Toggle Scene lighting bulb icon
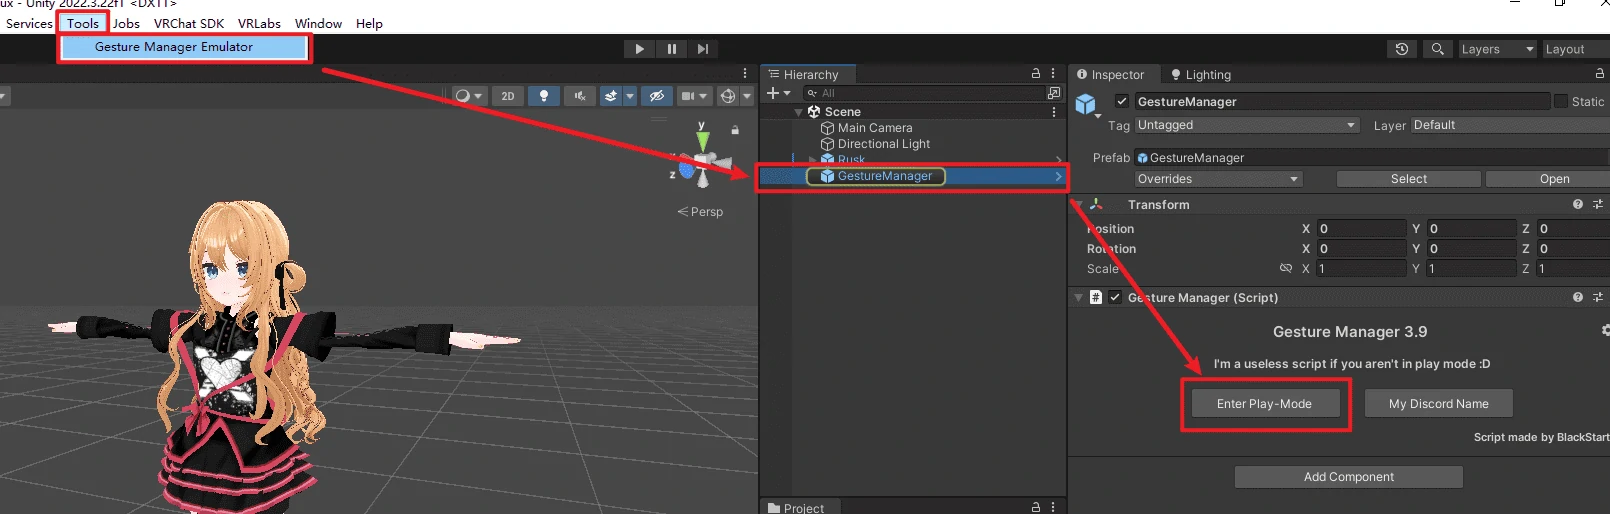Screen dimensions: 1610x514 tap(544, 96)
